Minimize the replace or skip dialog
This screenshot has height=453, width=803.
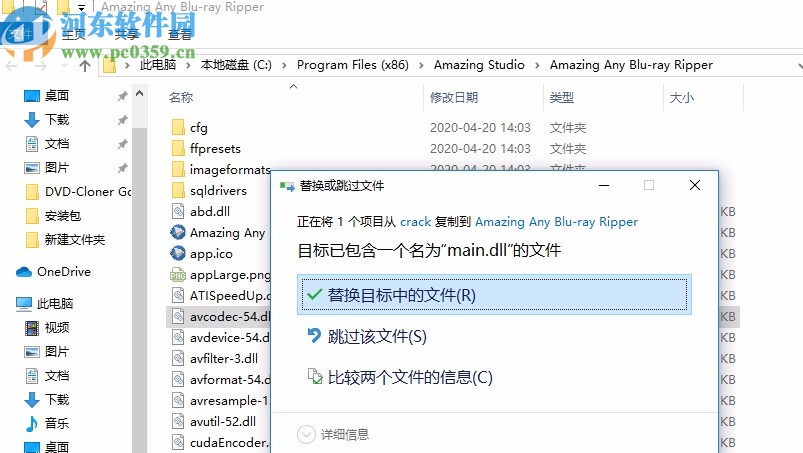tap(604, 185)
